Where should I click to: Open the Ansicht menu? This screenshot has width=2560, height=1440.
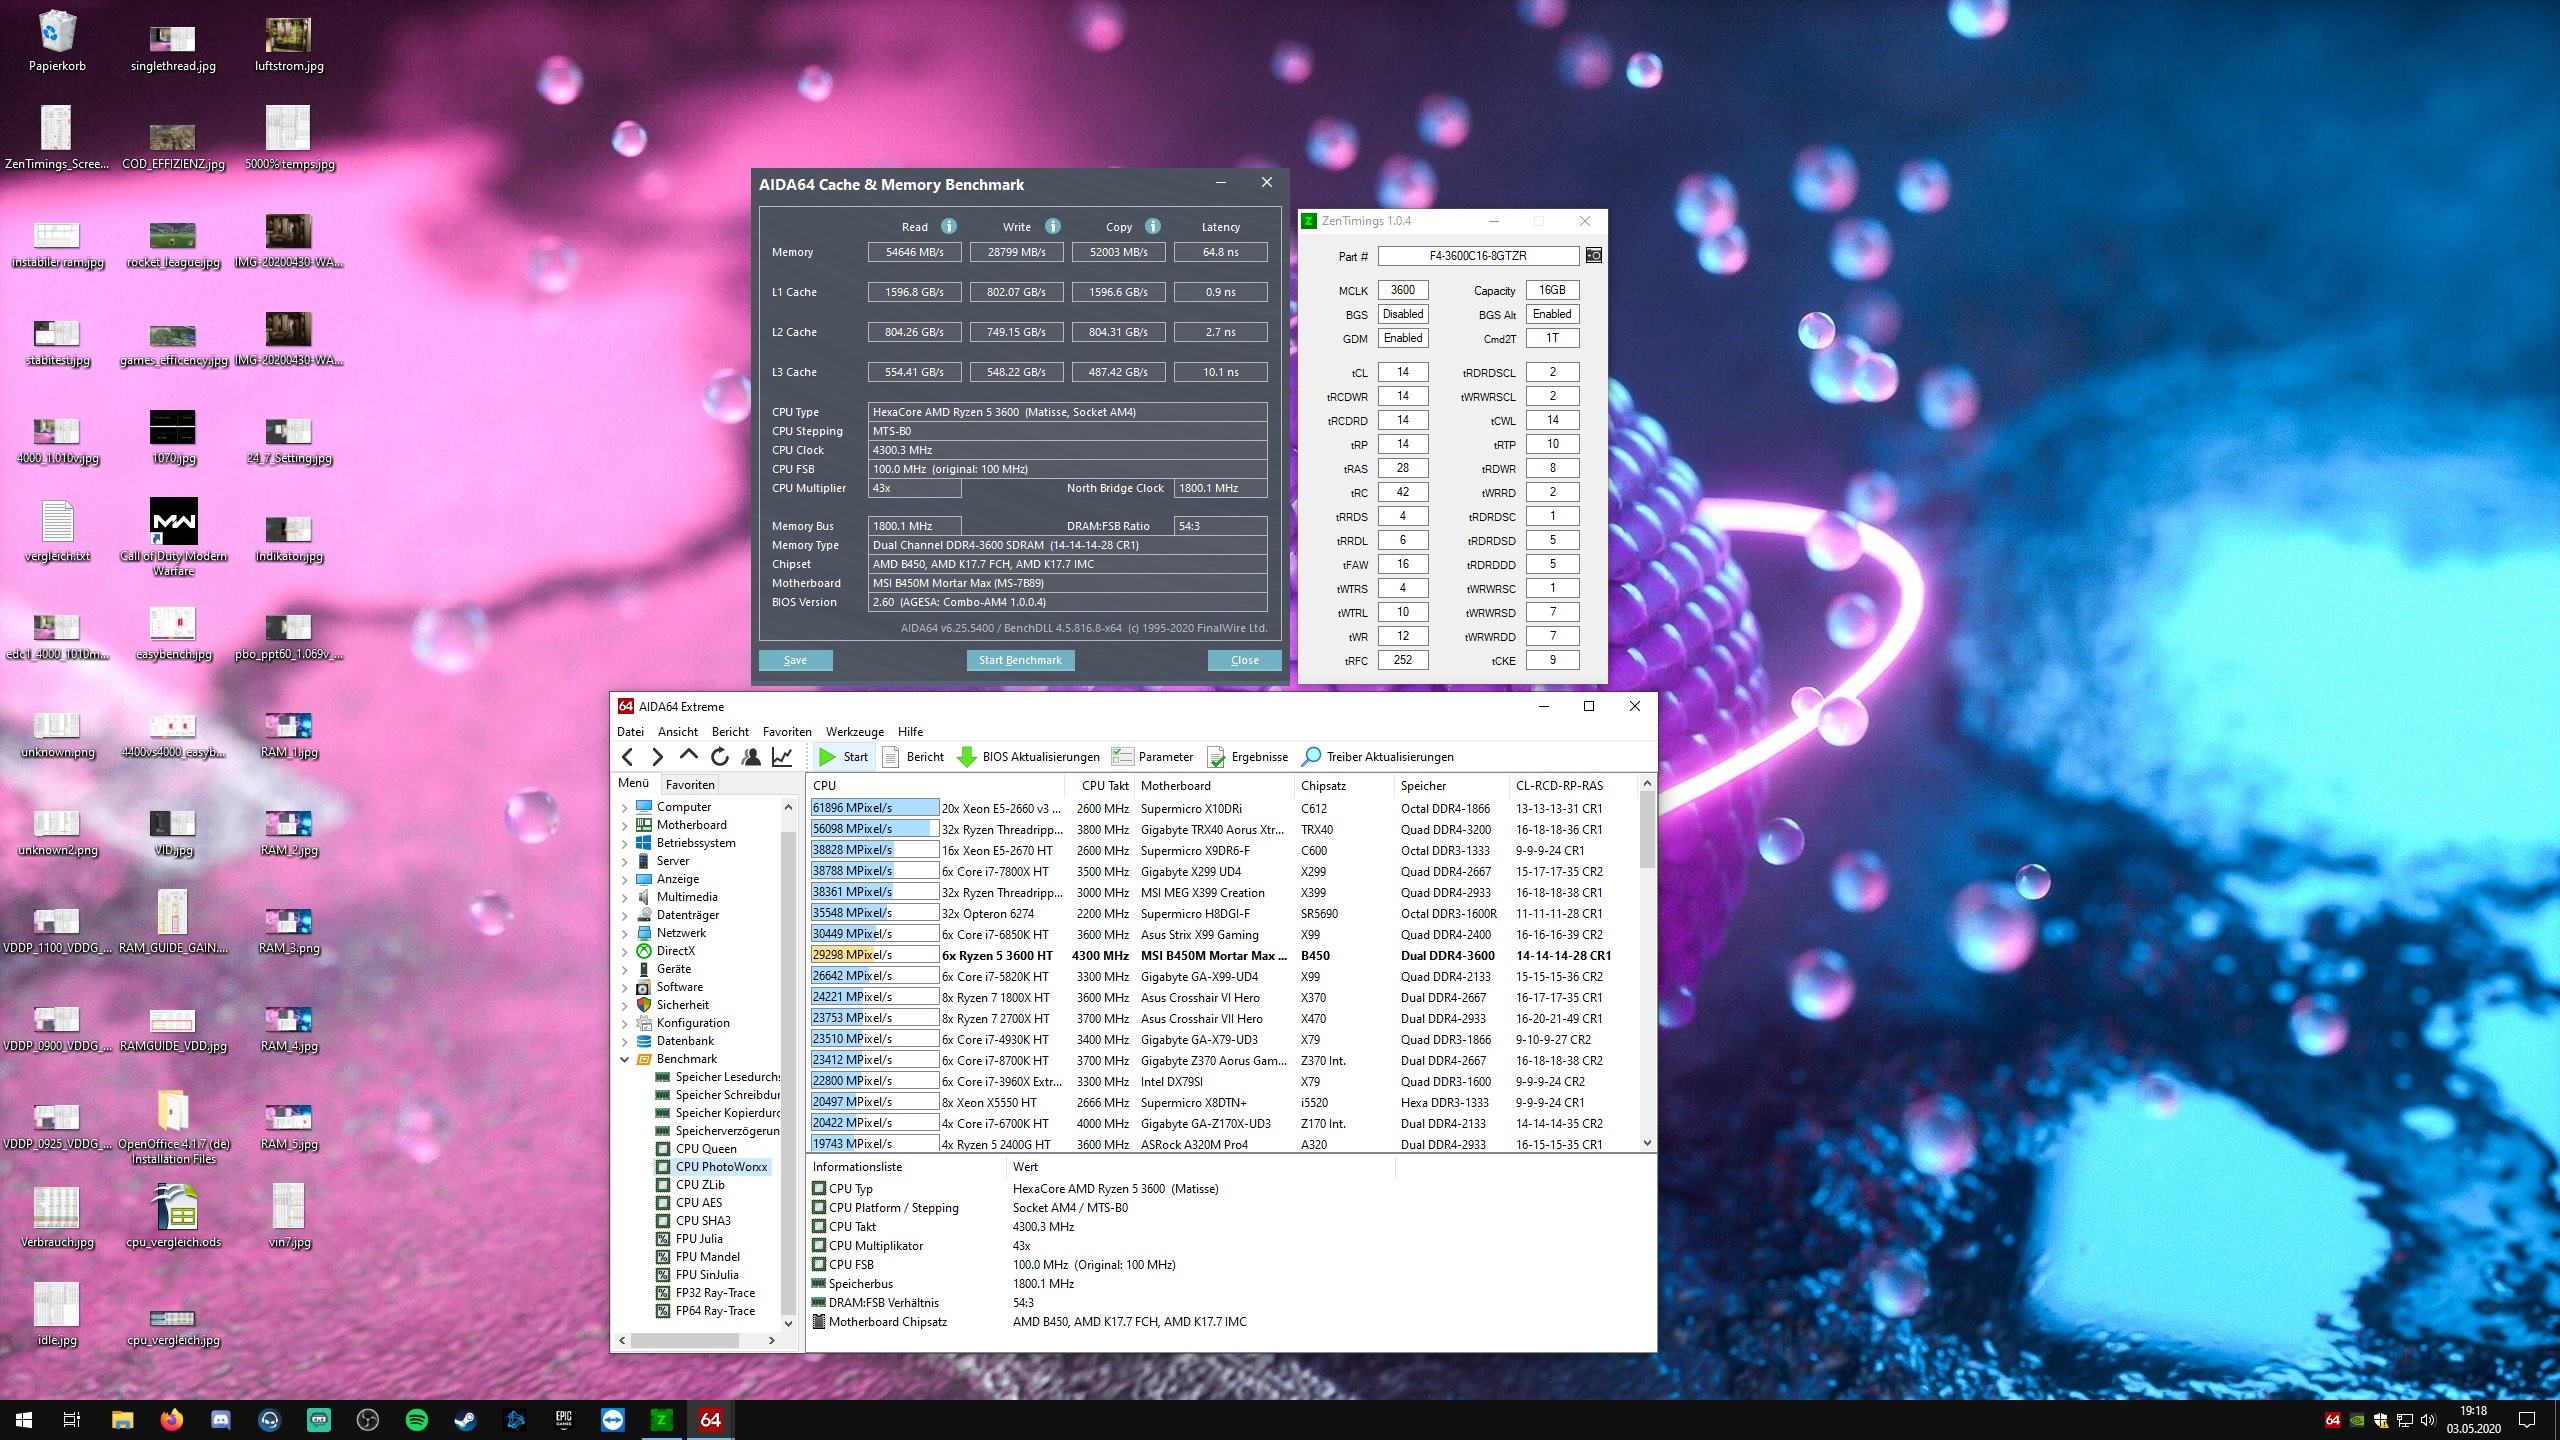coord(677,732)
